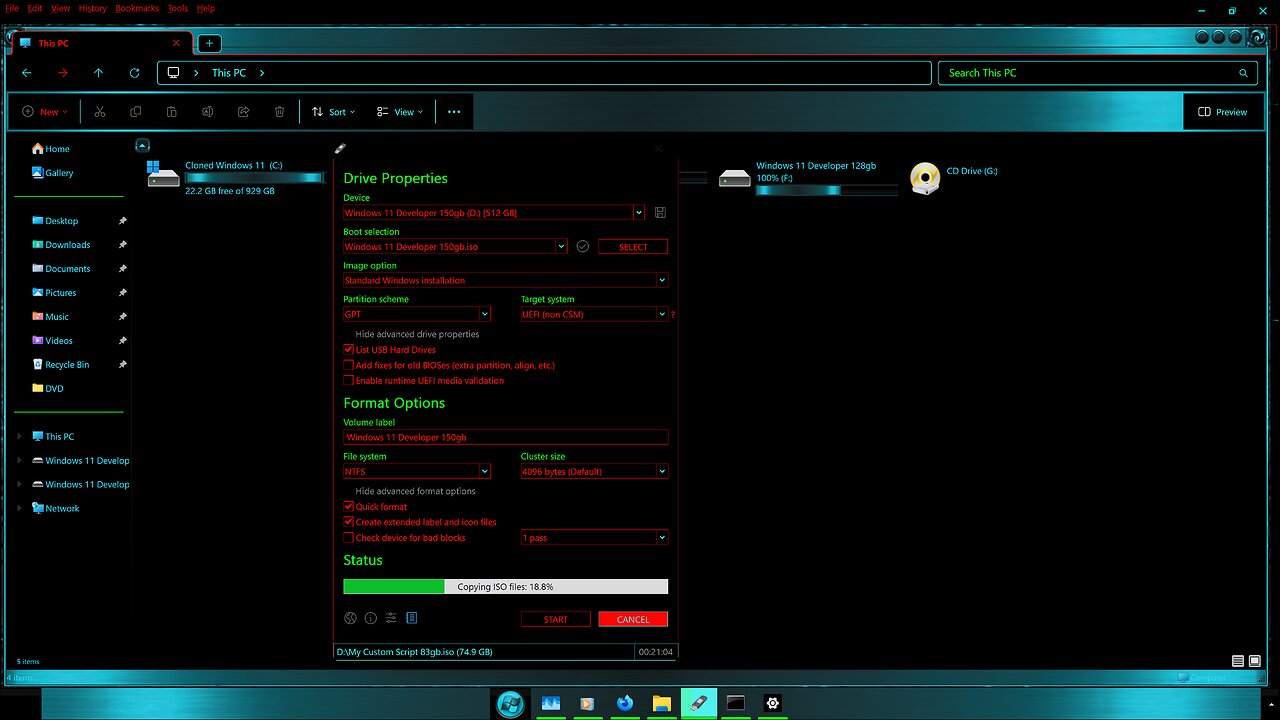Open Rufus settings sliders icon

point(391,618)
